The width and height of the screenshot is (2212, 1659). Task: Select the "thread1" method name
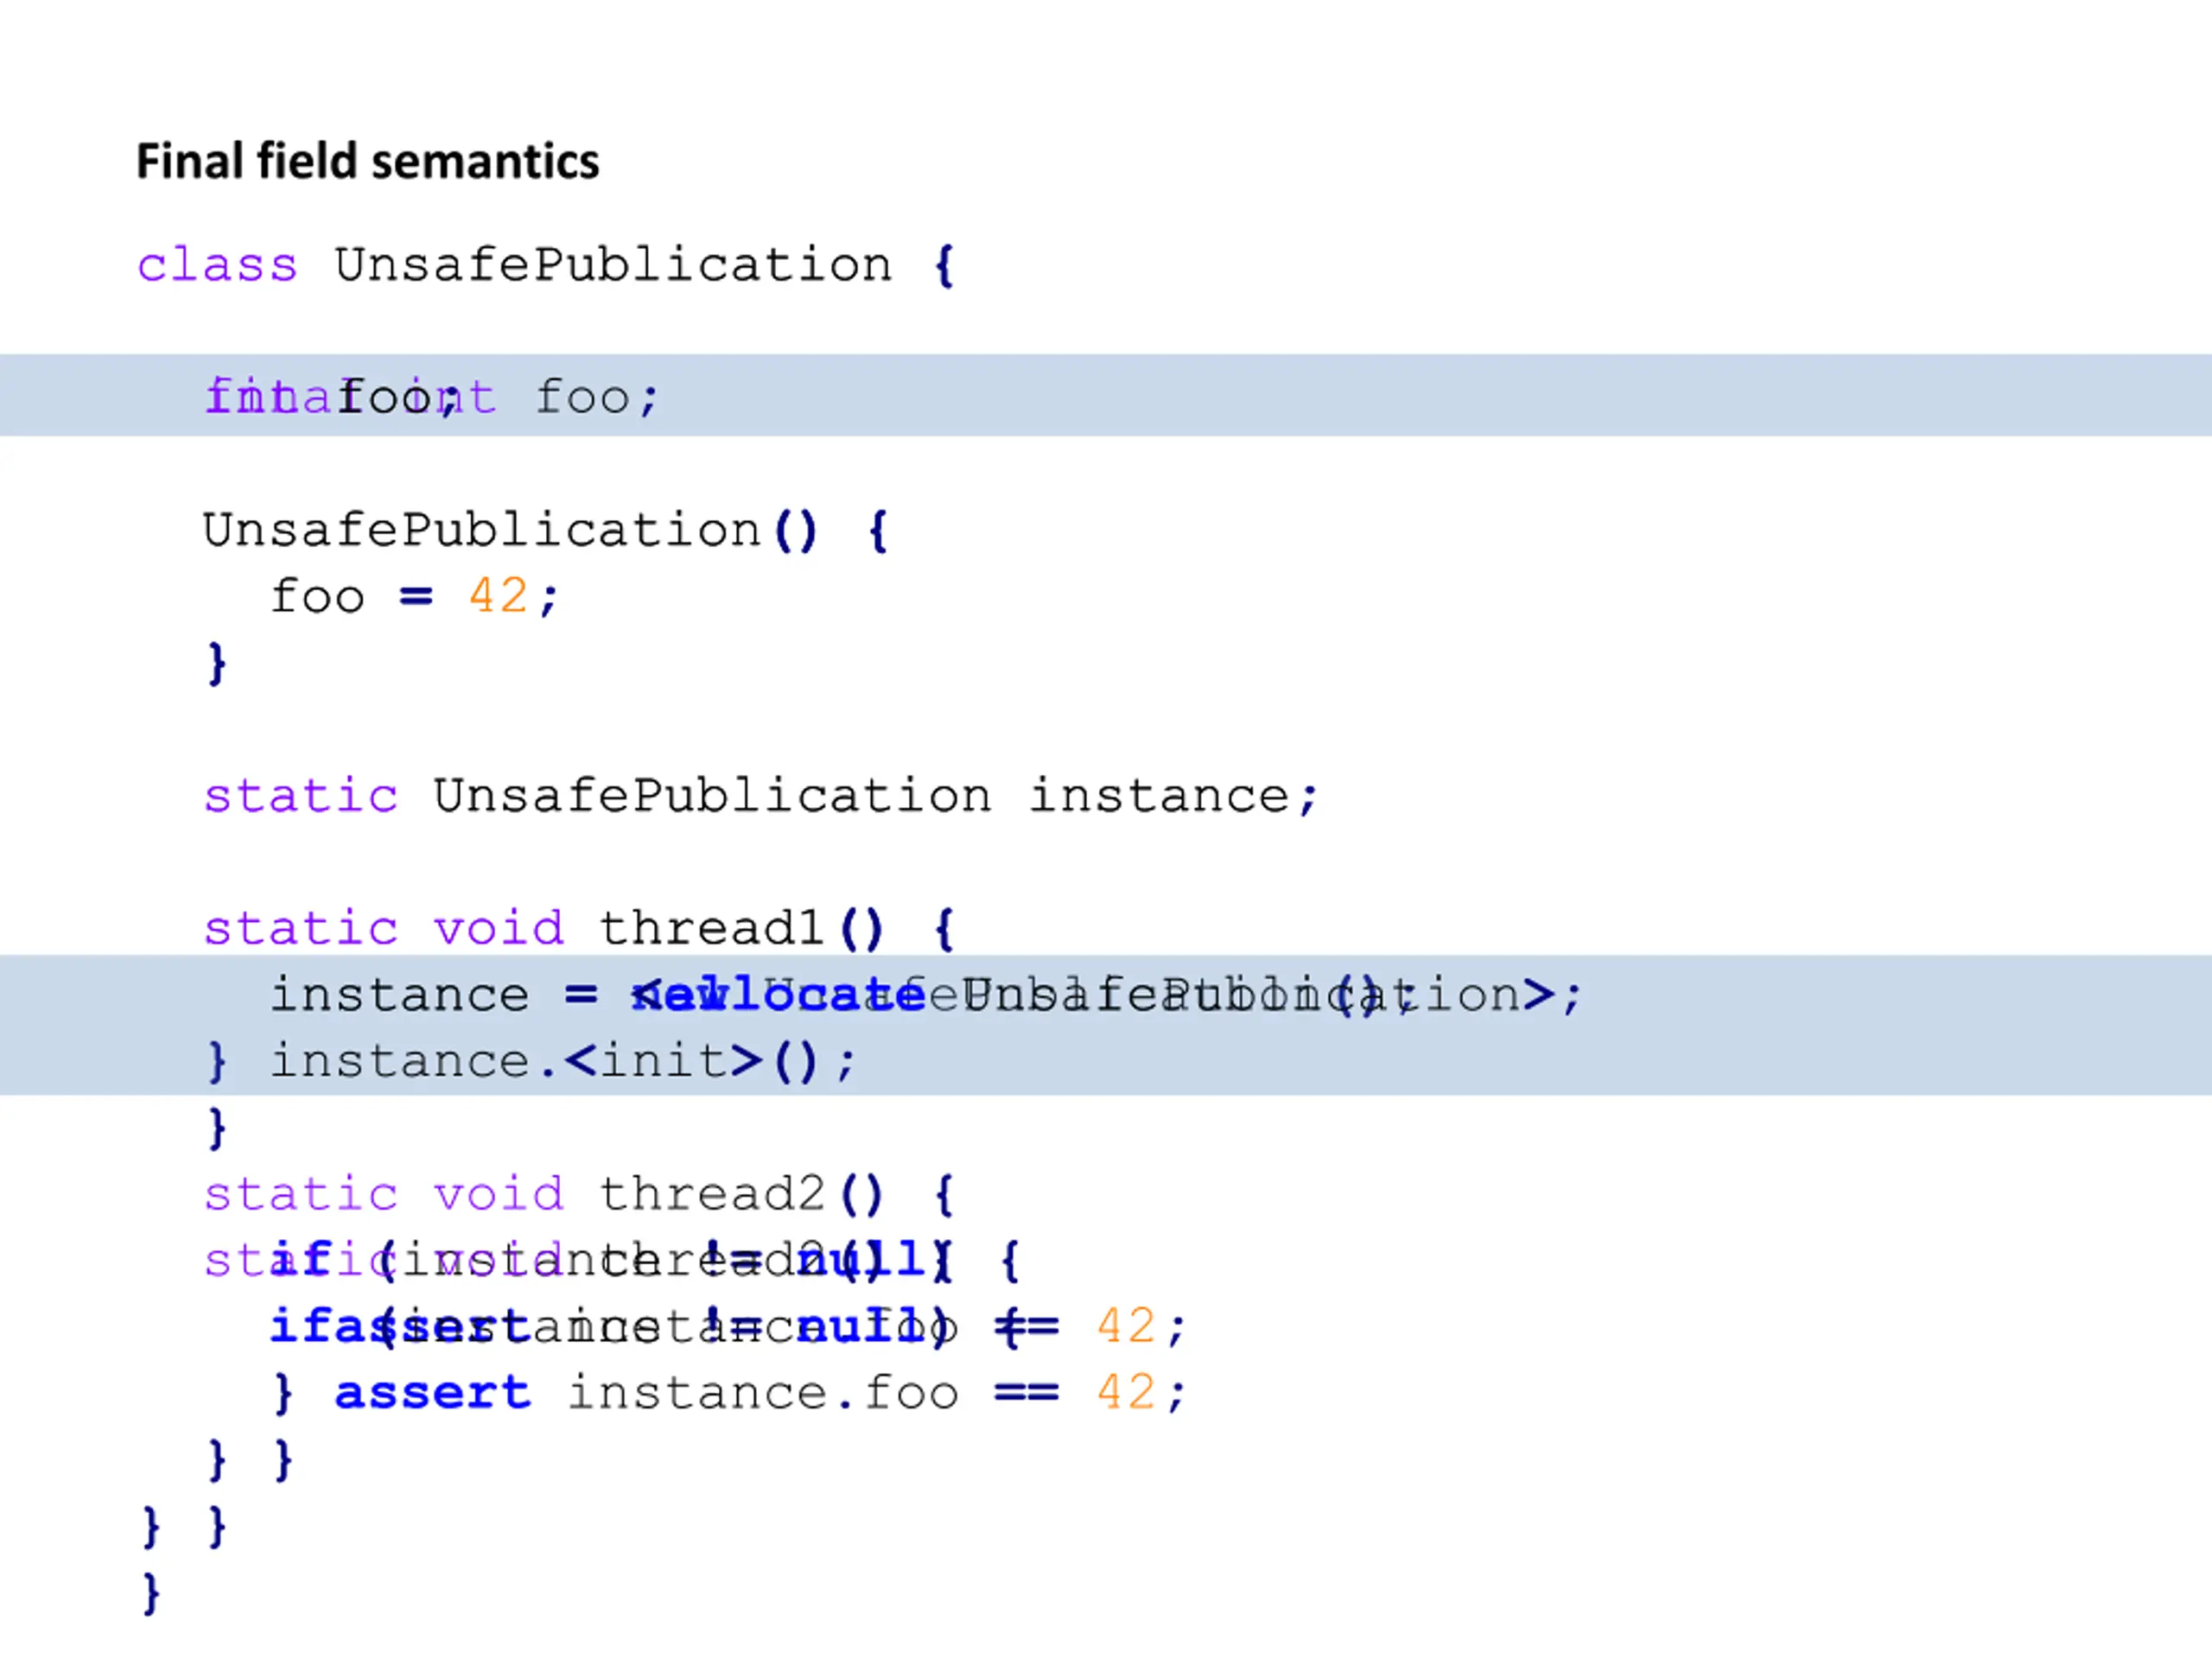click(711, 929)
